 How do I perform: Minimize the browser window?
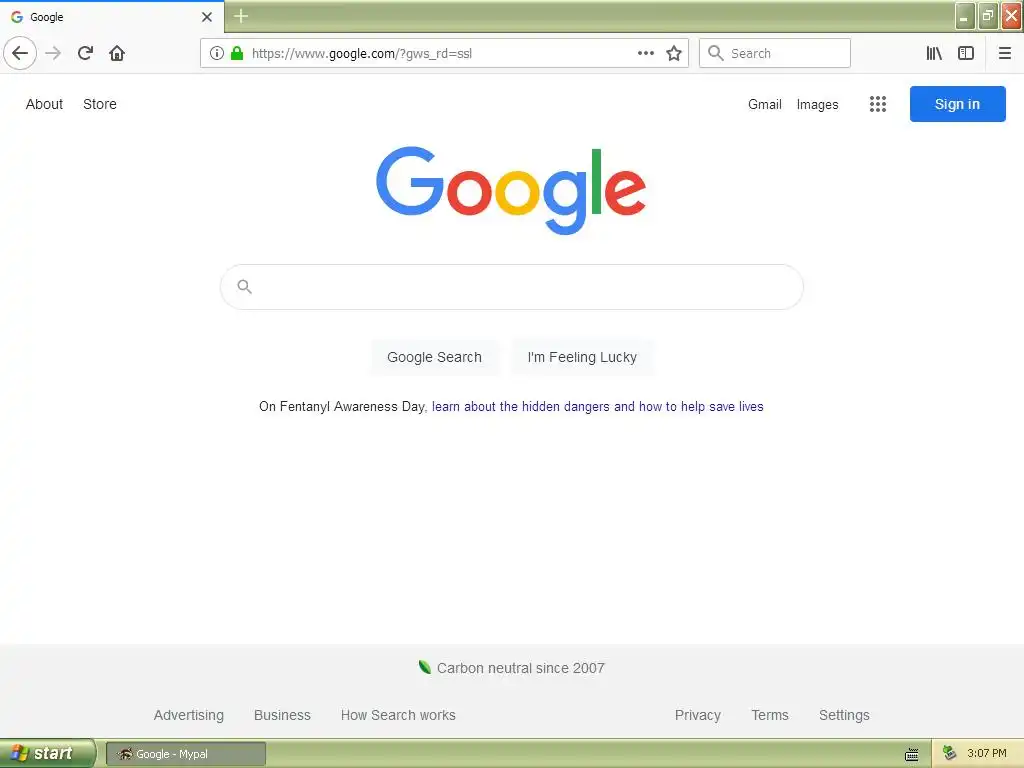(x=965, y=16)
